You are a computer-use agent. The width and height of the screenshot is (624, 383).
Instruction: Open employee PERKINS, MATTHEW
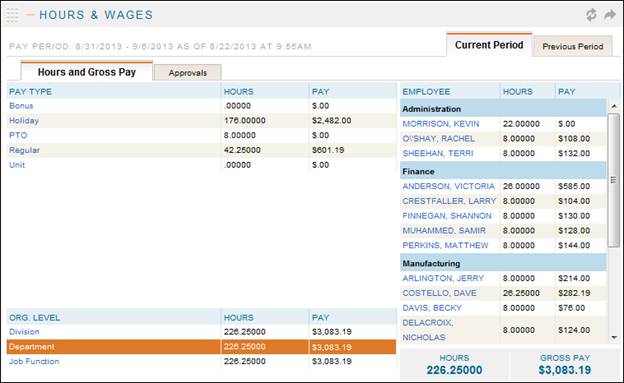click(445, 245)
